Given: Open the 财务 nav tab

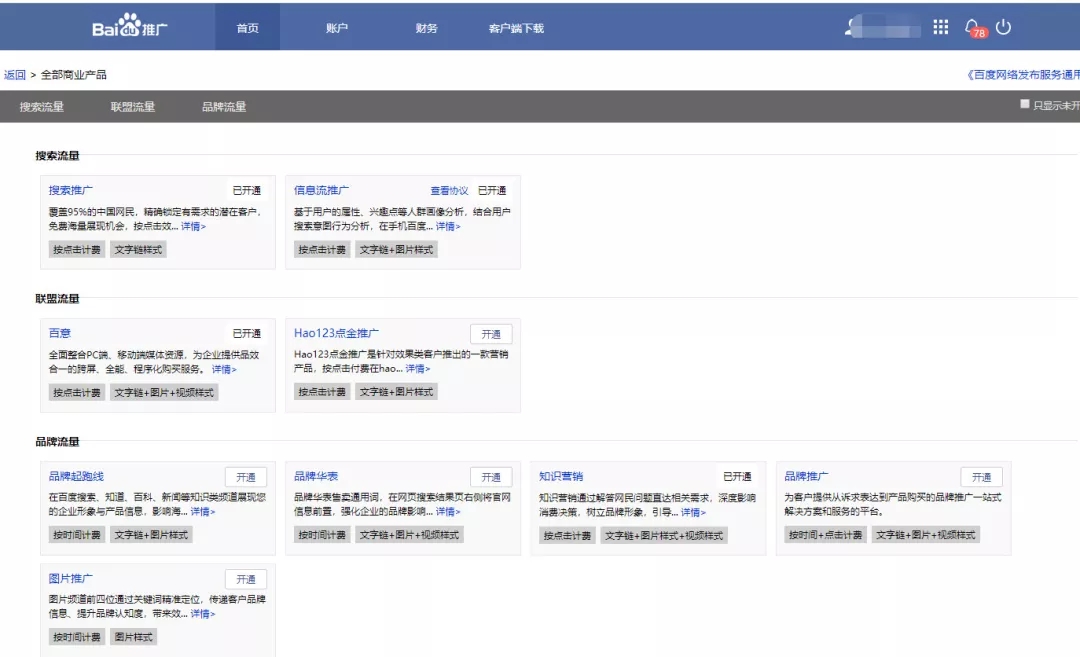Looking at the screenshot, I should pos(426,28).
